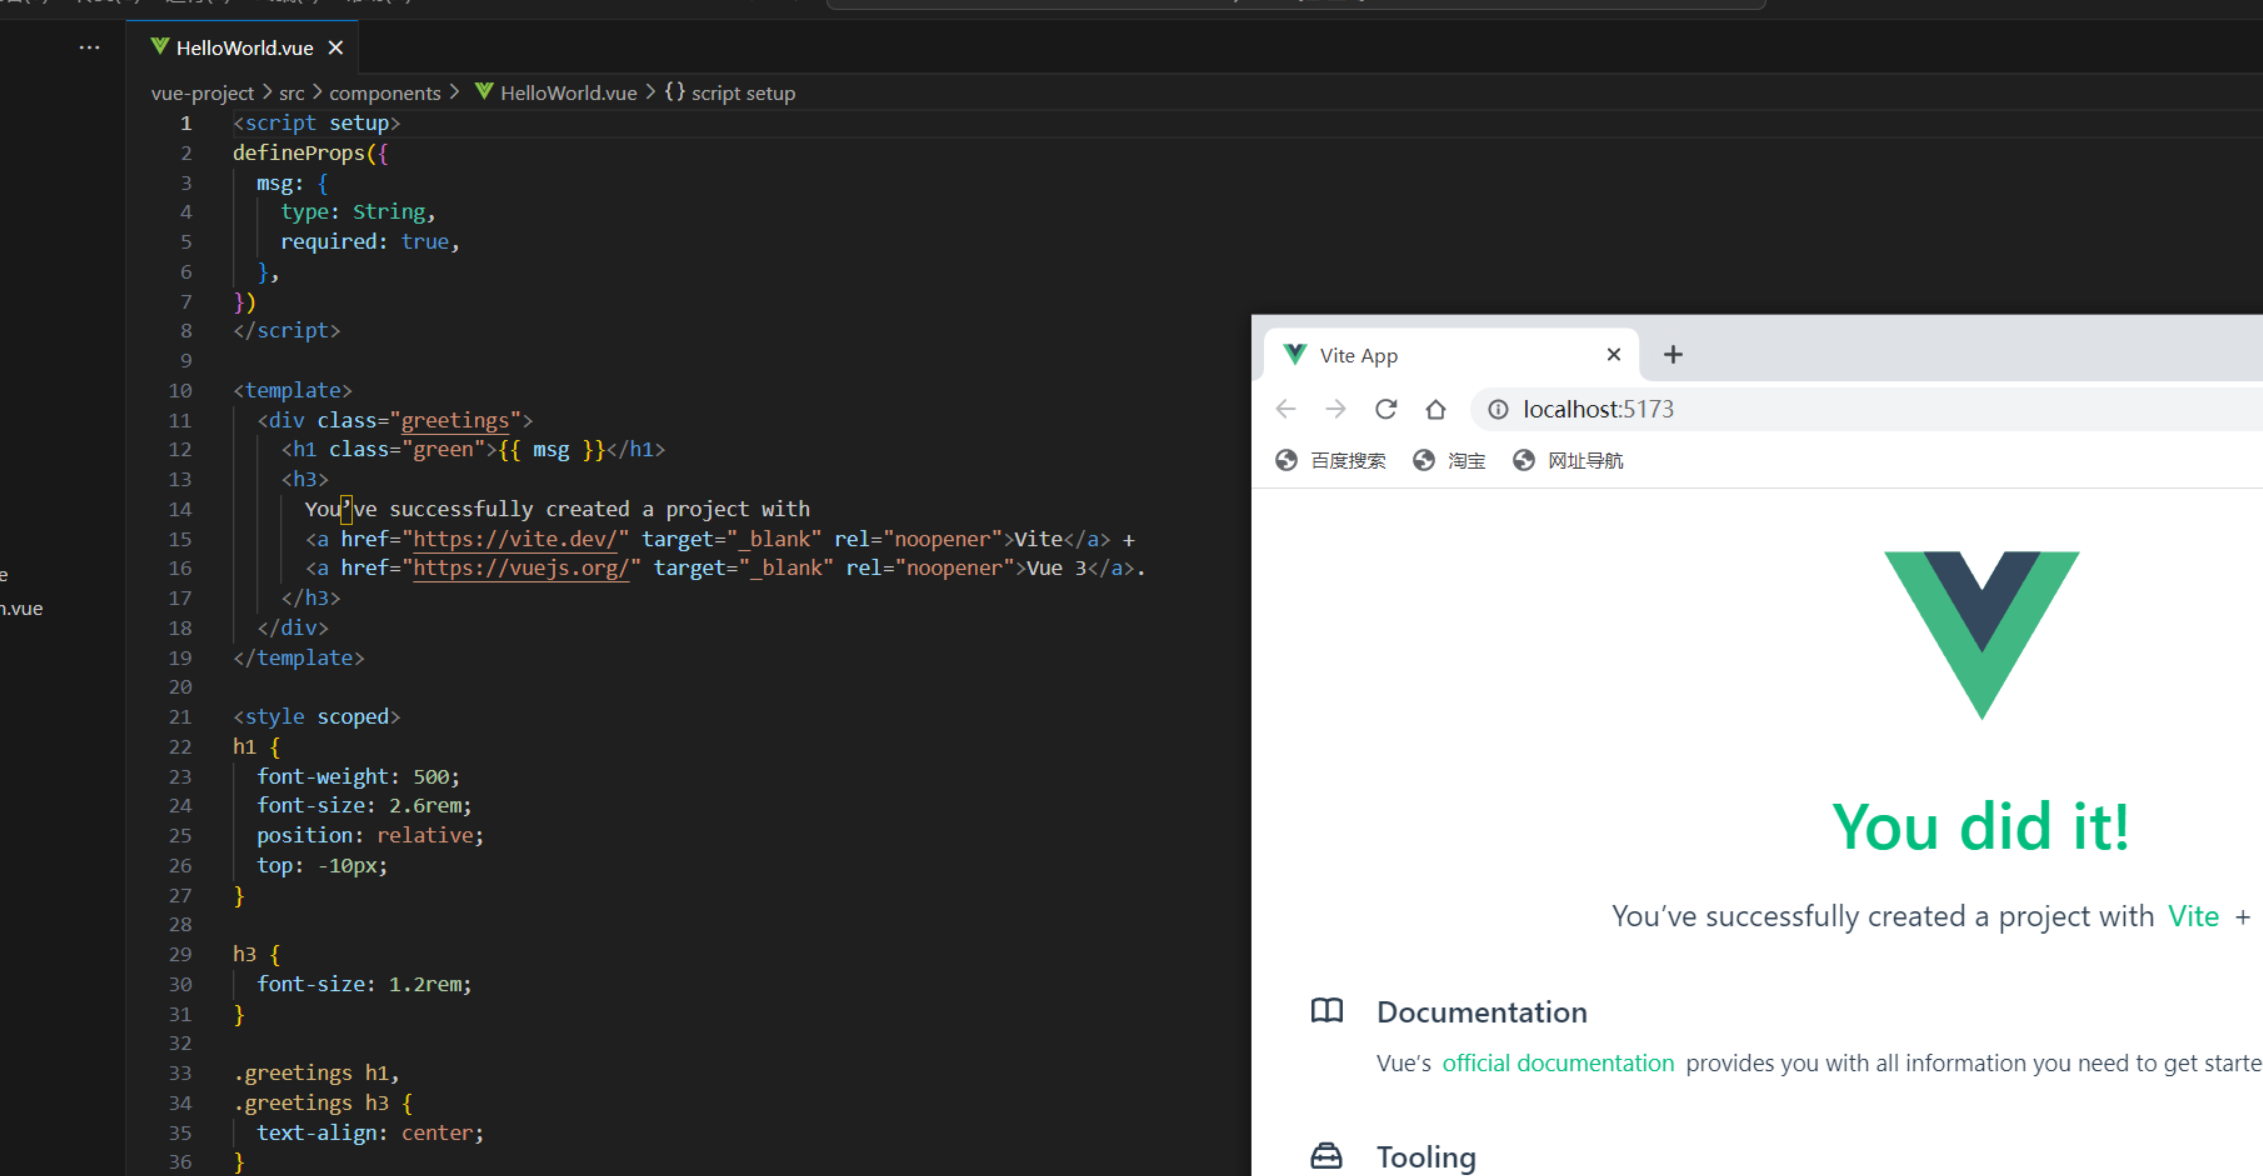
Task: Click components in the breadcrumb path
Action: pos(384,93)
